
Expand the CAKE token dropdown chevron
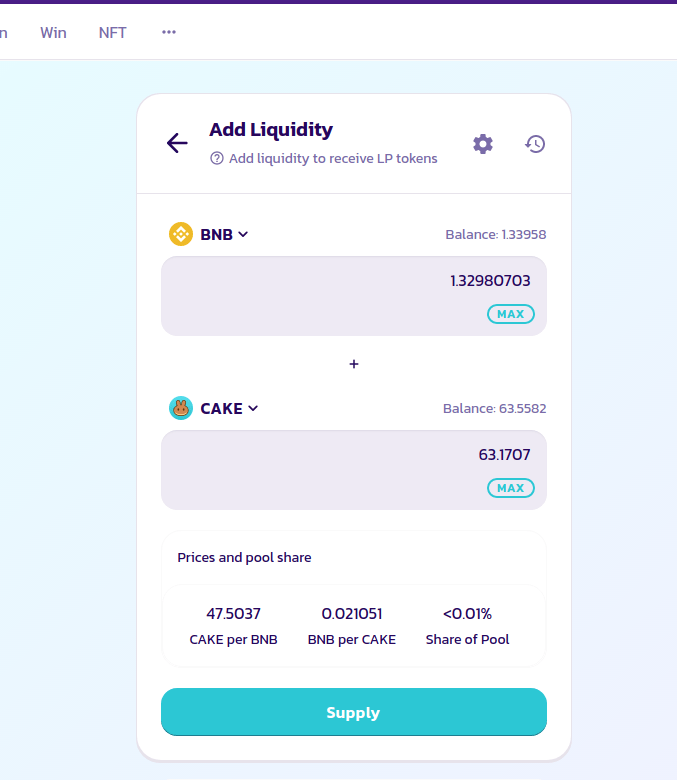coord(253,408)
